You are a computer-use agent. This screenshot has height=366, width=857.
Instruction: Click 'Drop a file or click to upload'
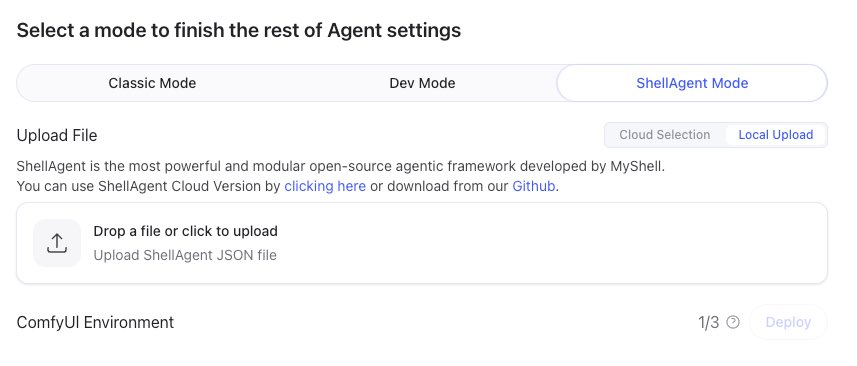[185, 231]
